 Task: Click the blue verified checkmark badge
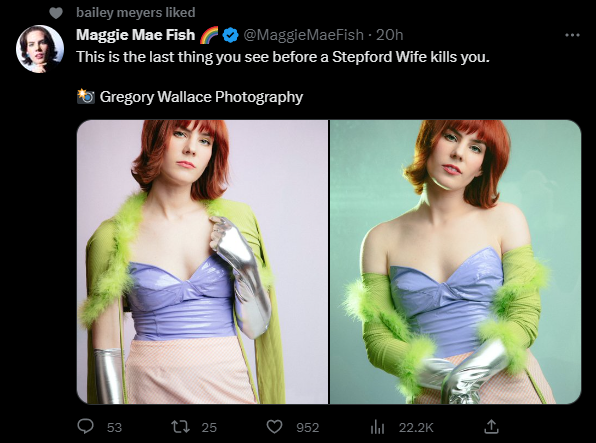pyautogui.click(x=230, y=35)
